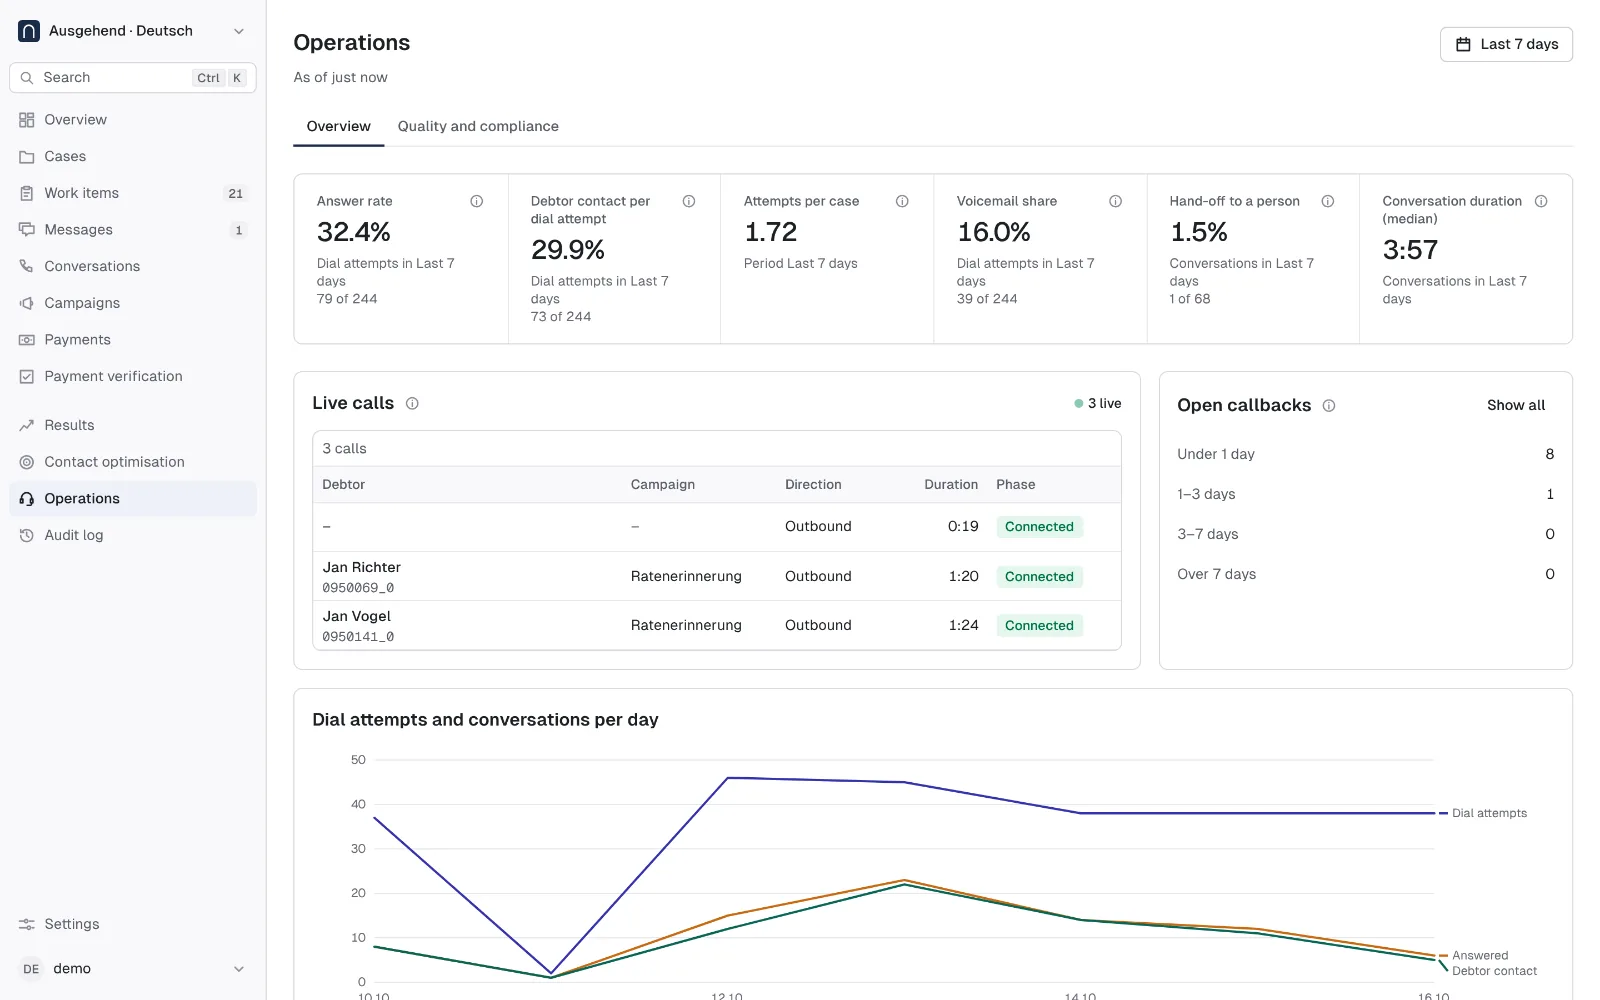Screen dimensions: 1600x1000
Task: Click the Under 1 day callbacks row
Action: pos(1366,454)
